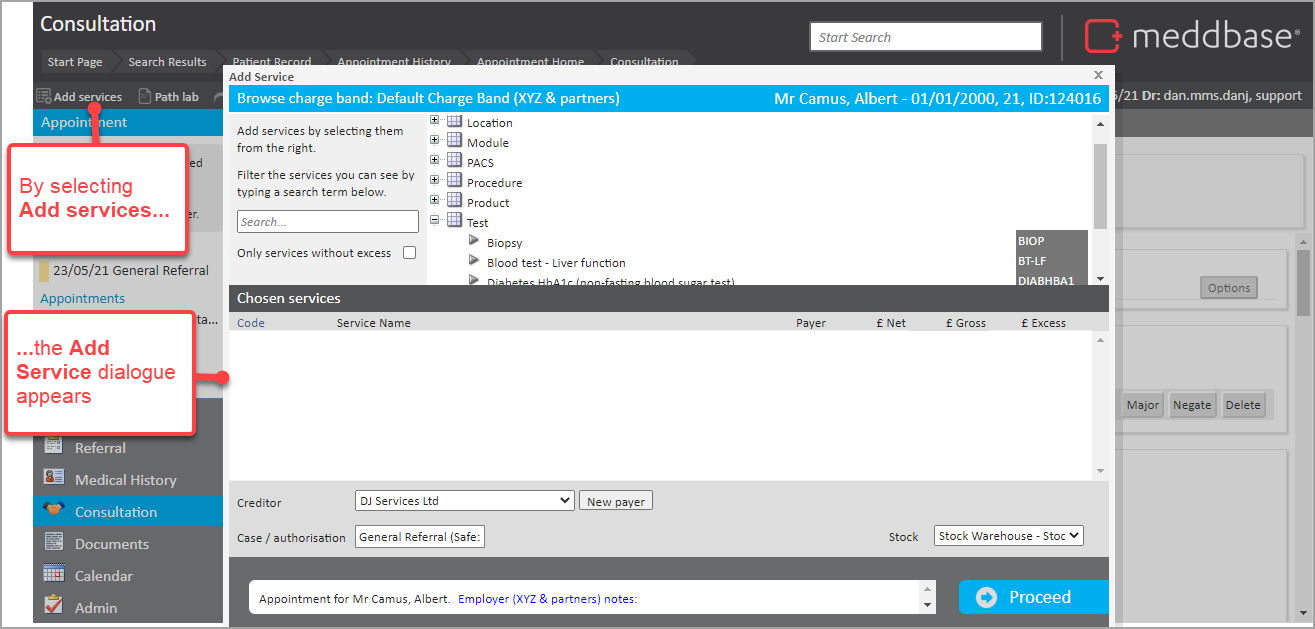Click the New payer button

point(615,501)
